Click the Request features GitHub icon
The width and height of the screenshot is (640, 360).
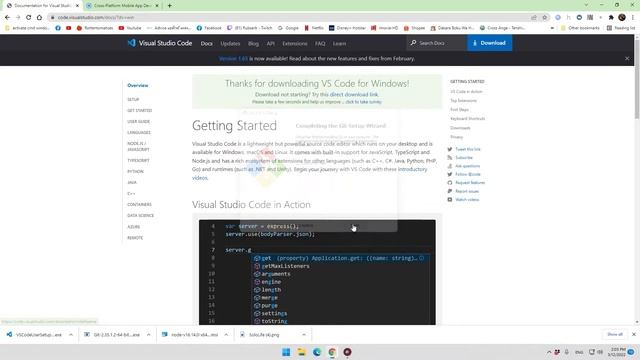(450, 183)
